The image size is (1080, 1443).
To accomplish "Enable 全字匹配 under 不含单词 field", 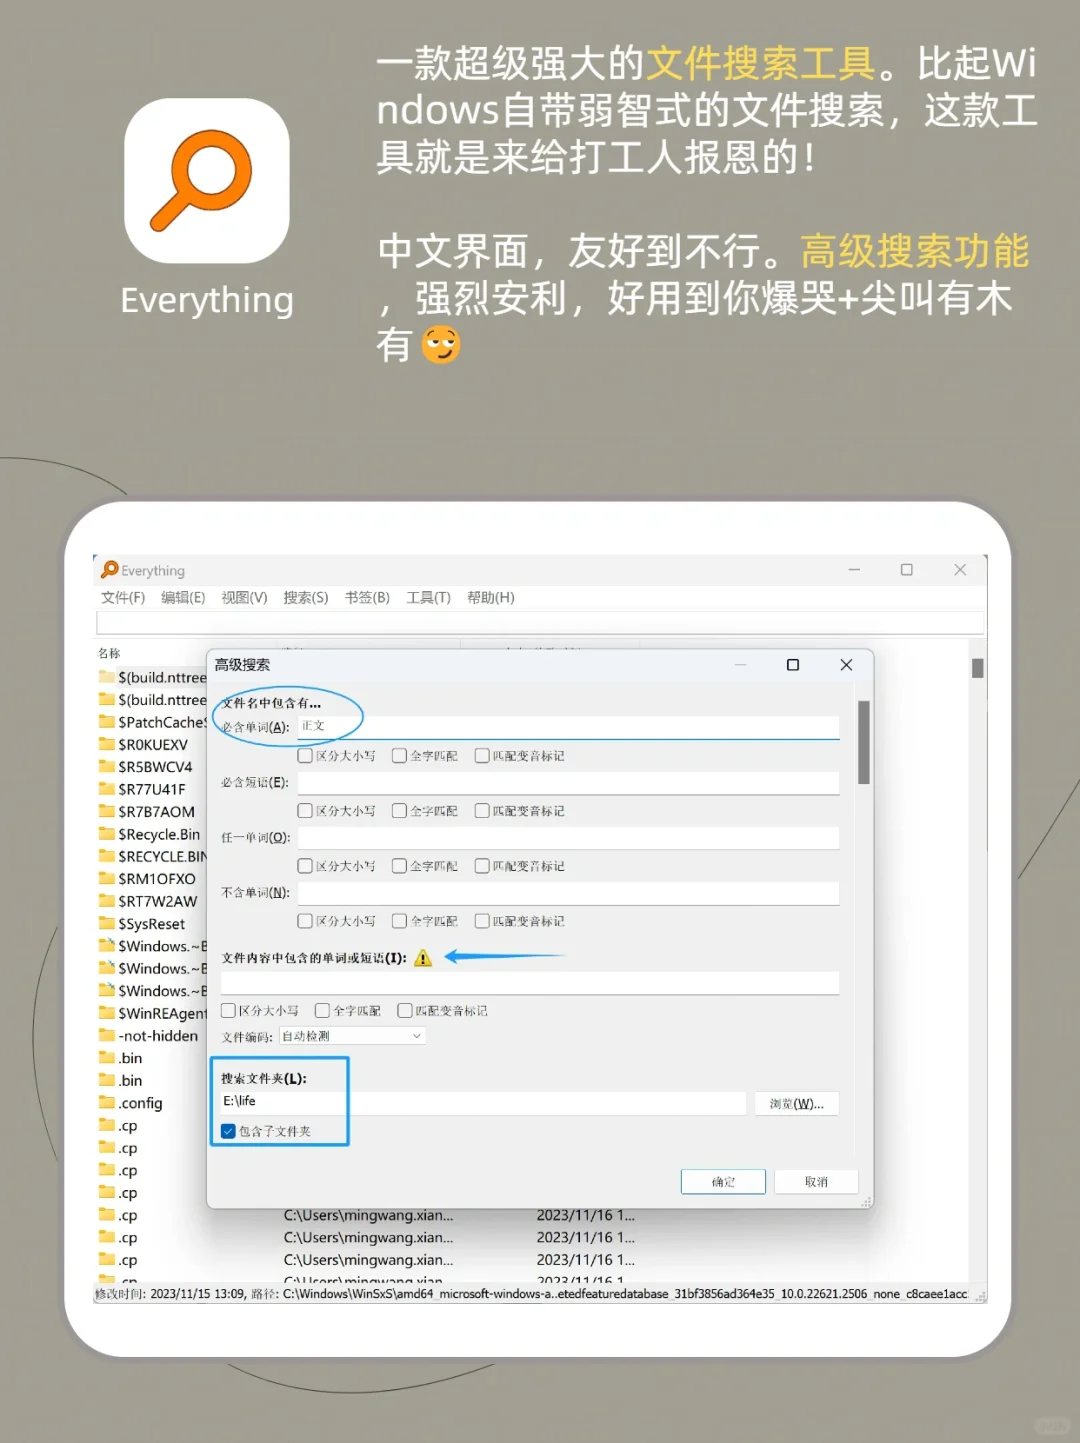I will 398,920.
